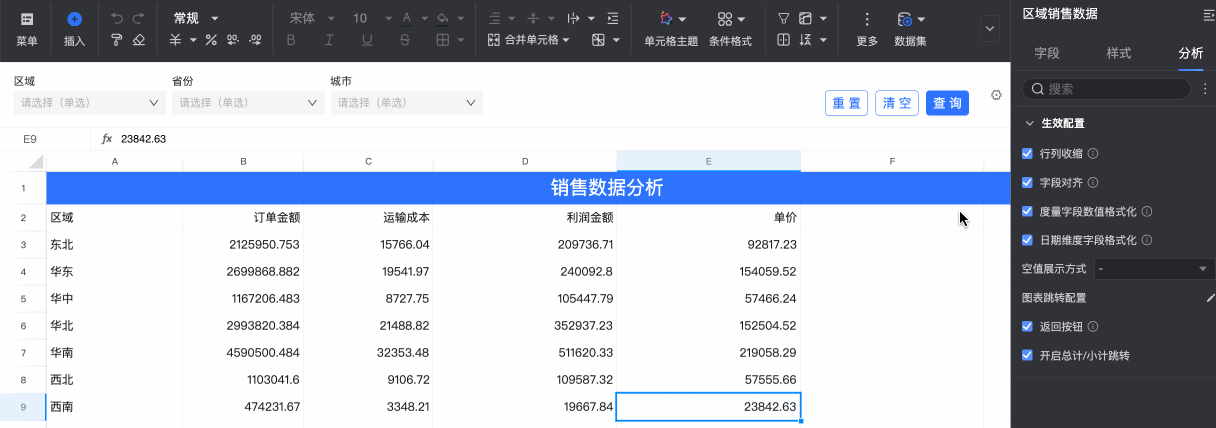The image size is (1216, 428).
Task: Click the underline U icon
Action: [x=367, y=40]
